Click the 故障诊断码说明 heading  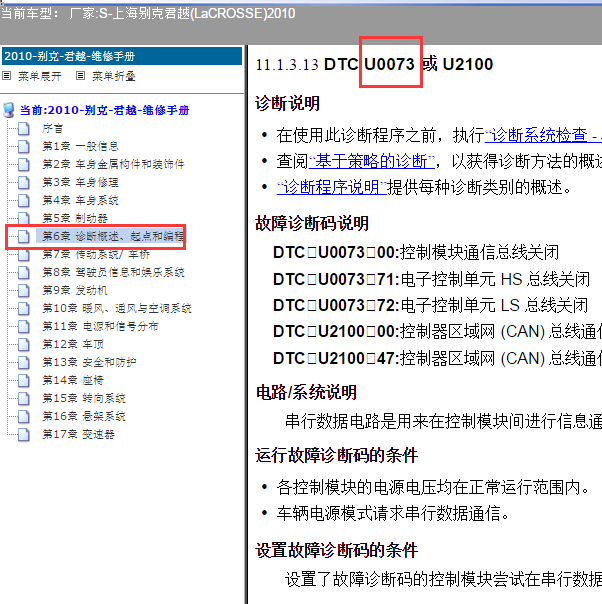(x=312, y=223)
